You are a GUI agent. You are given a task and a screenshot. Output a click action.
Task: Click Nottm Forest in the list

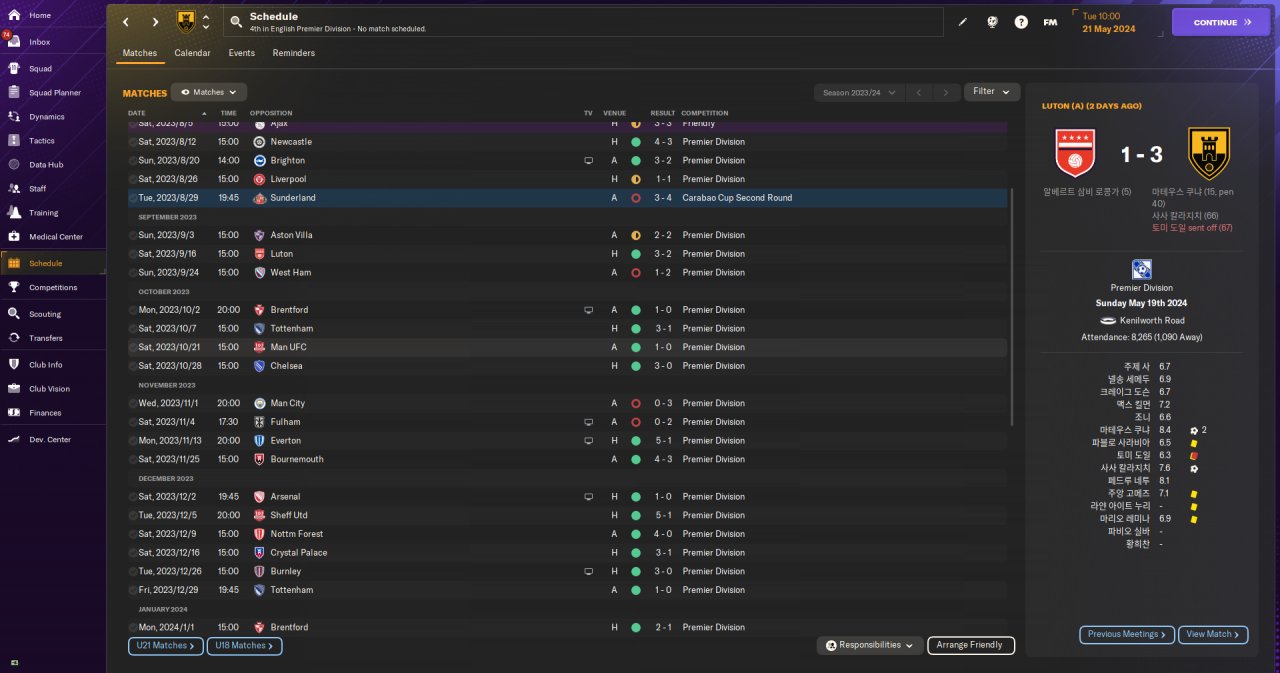(x=296, y=535)
